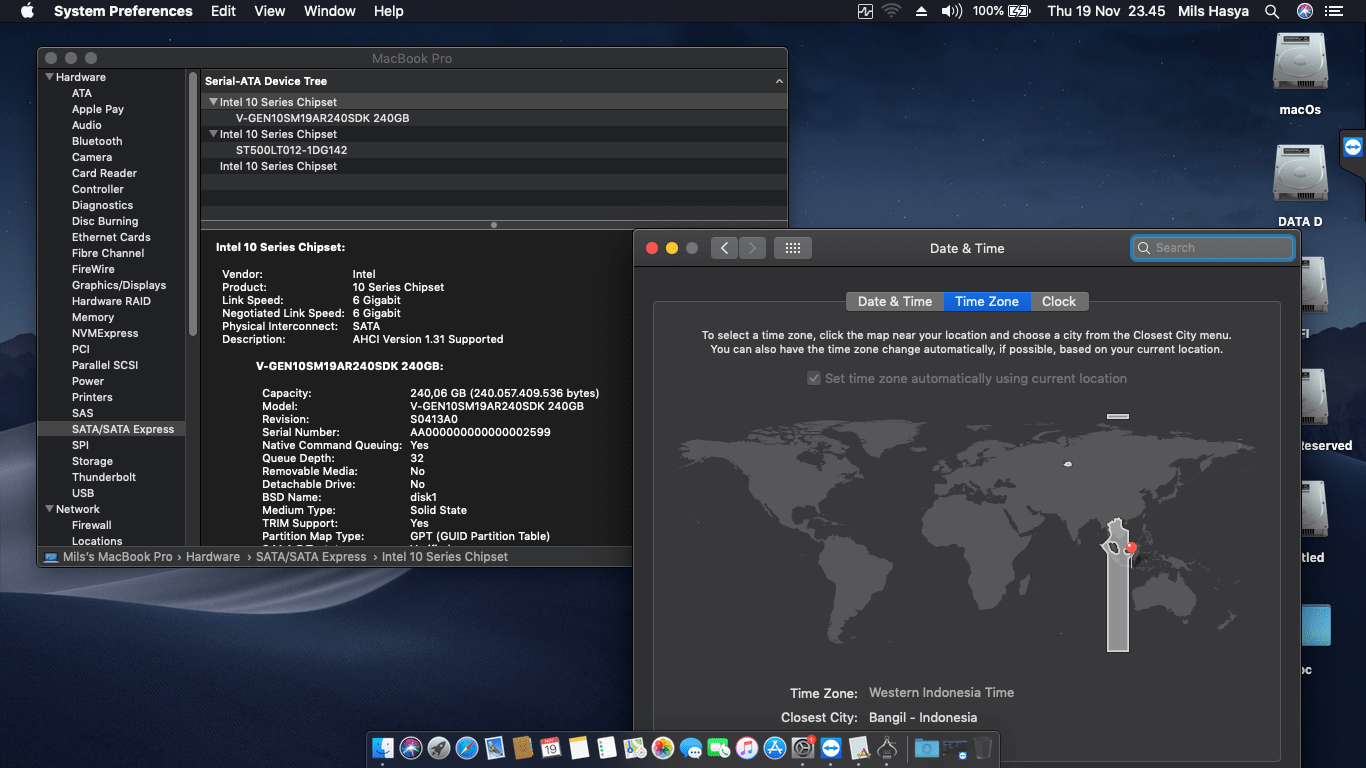Open Notes icon in the dock
This screenshot has height=768, width=1366.
tap(579, 747)
